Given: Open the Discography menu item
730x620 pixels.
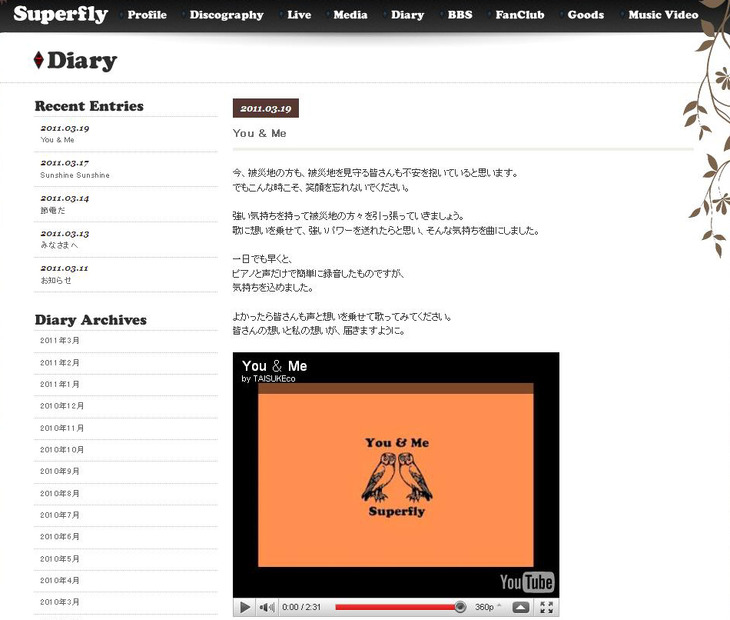Looking at the screenshot, I should coord(226,15).
